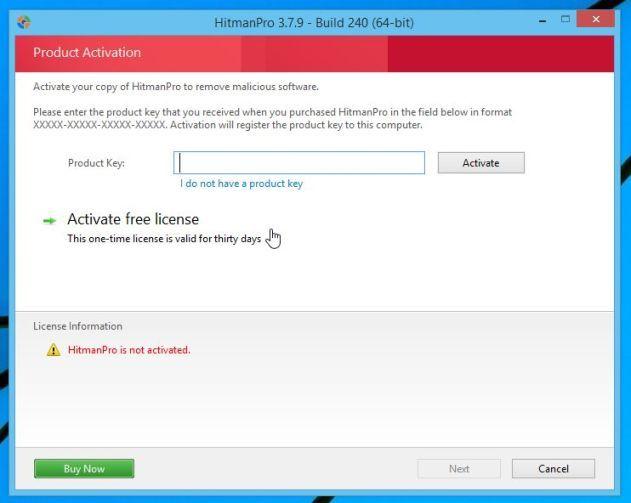Click the greyed-out Next button
The image size is (631, 503).
tap(459, 468)
